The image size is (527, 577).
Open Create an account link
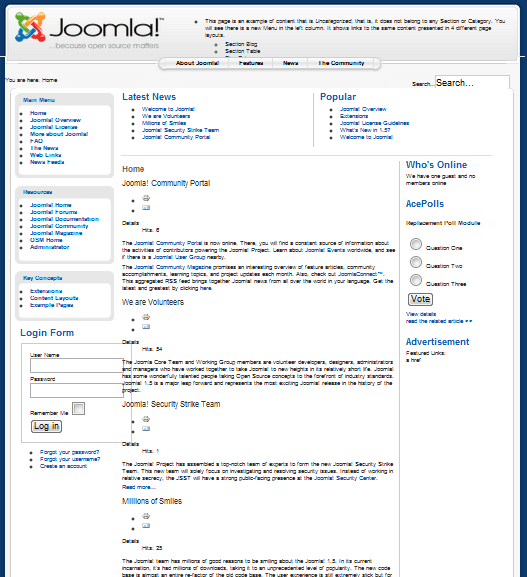(64, 466)
